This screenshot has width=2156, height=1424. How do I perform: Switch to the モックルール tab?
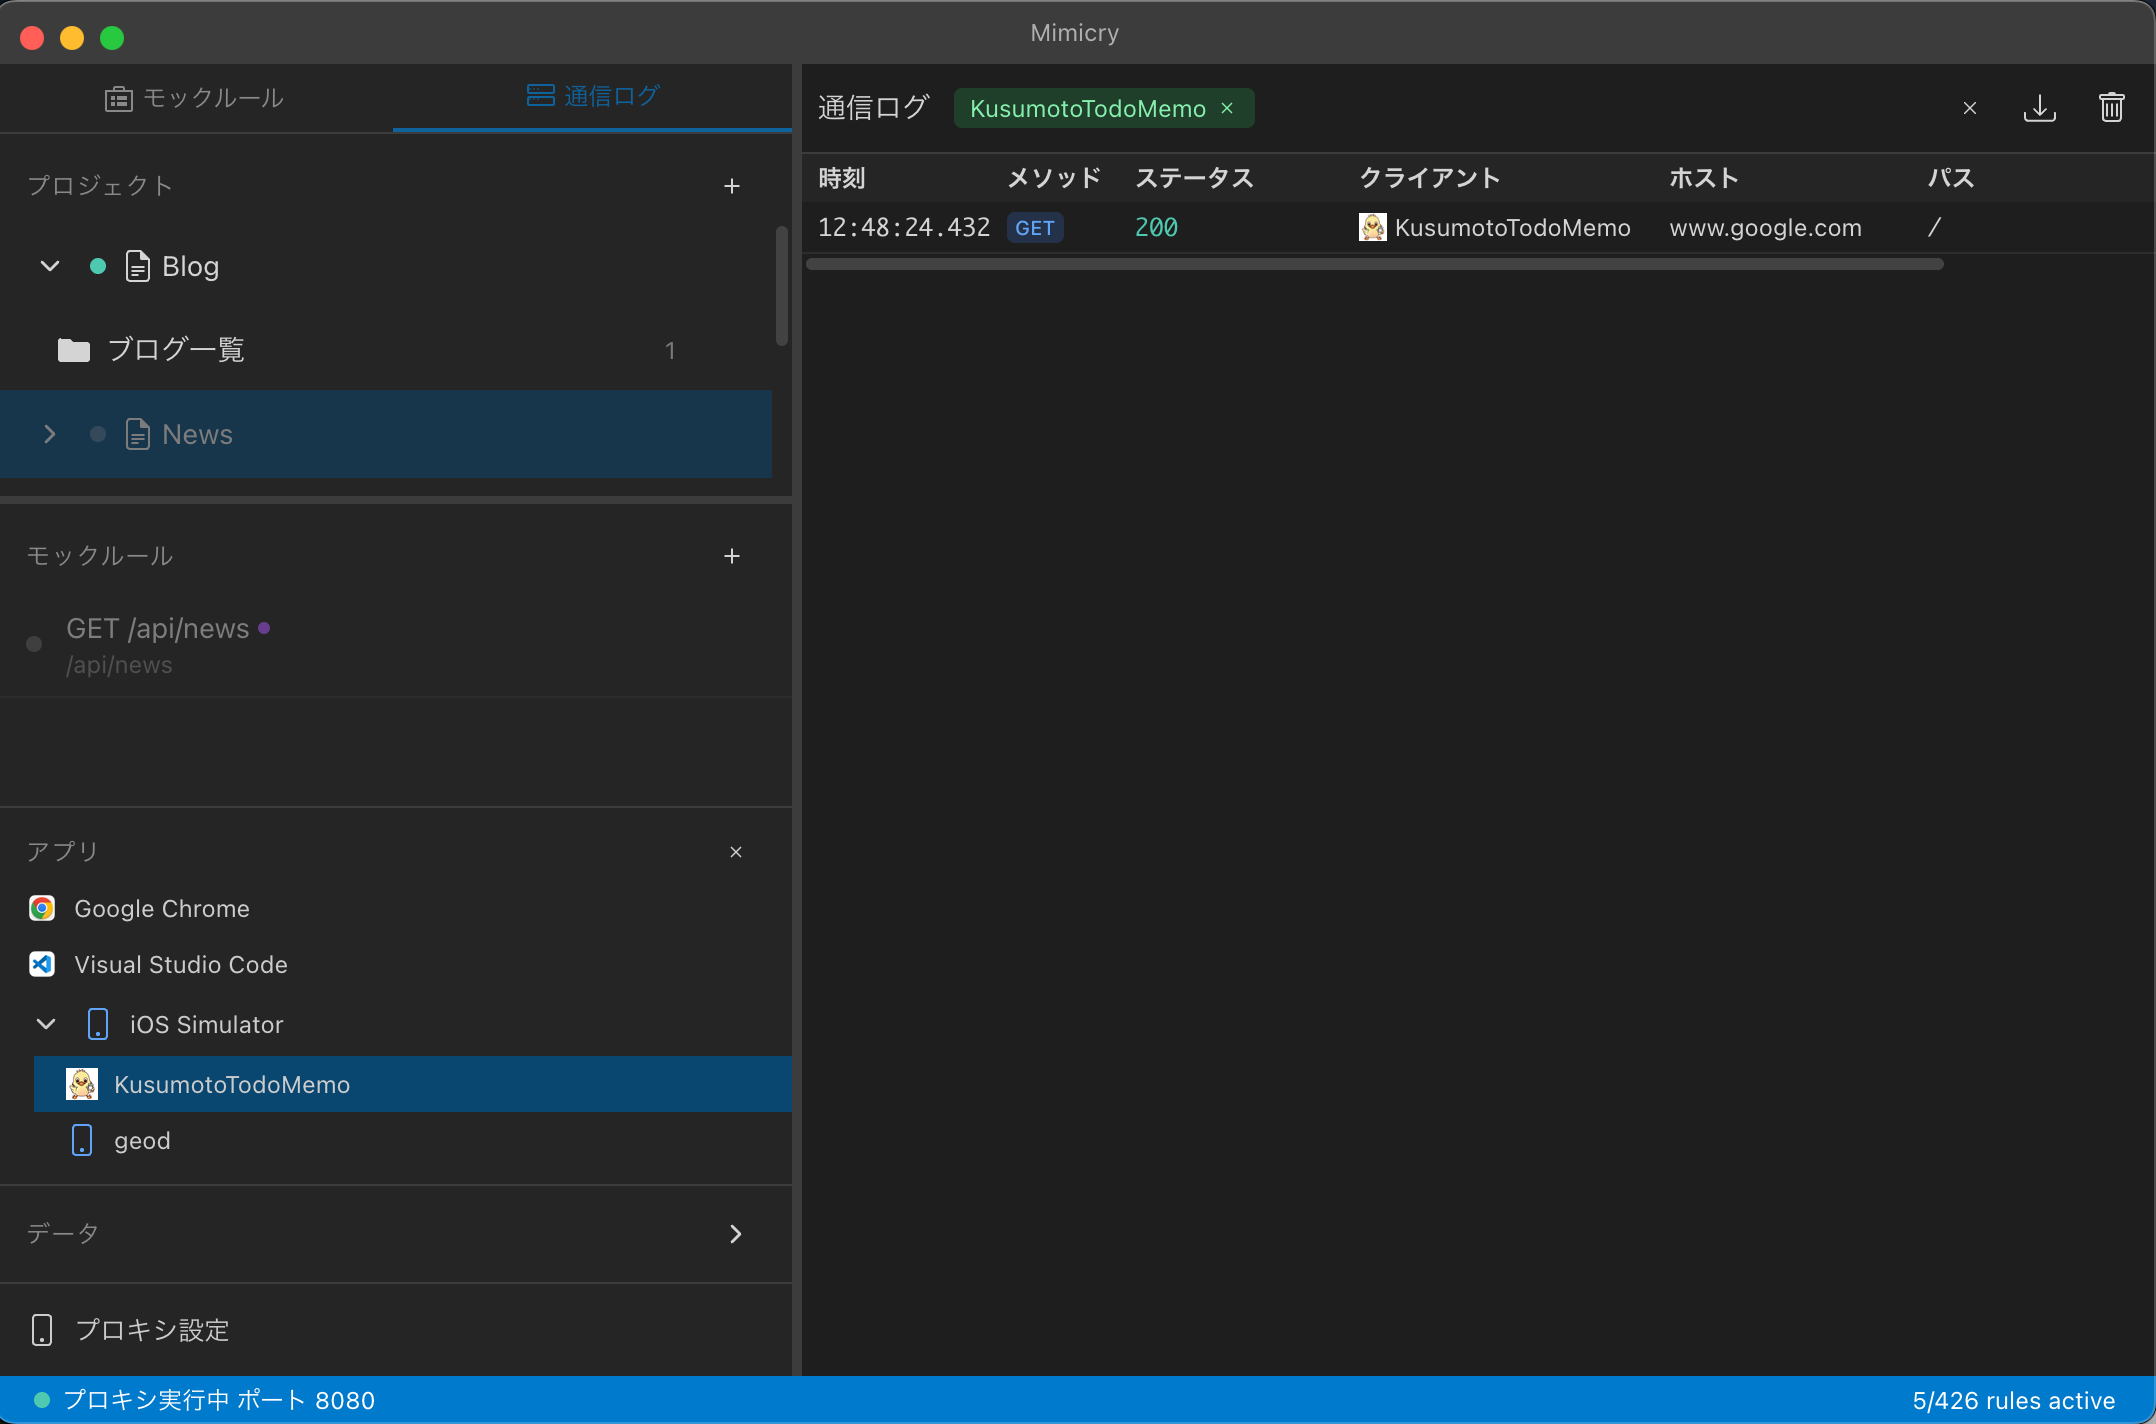pos(196,98)
